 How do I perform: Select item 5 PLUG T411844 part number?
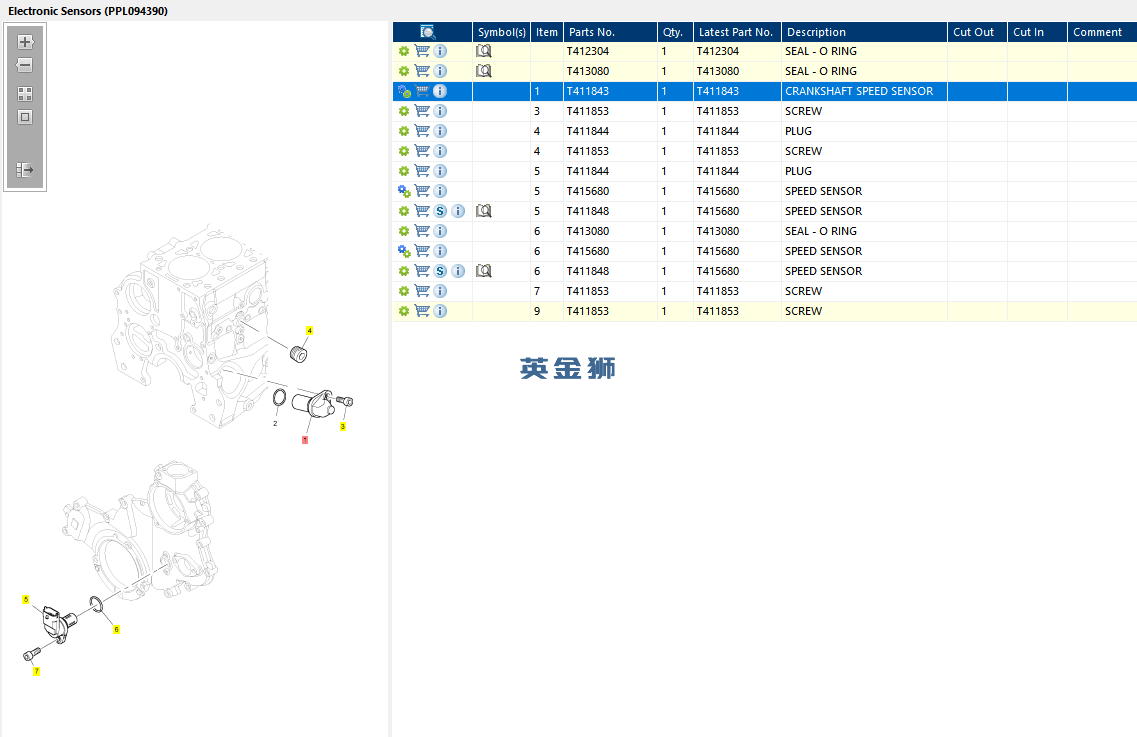tap(587, 171)
